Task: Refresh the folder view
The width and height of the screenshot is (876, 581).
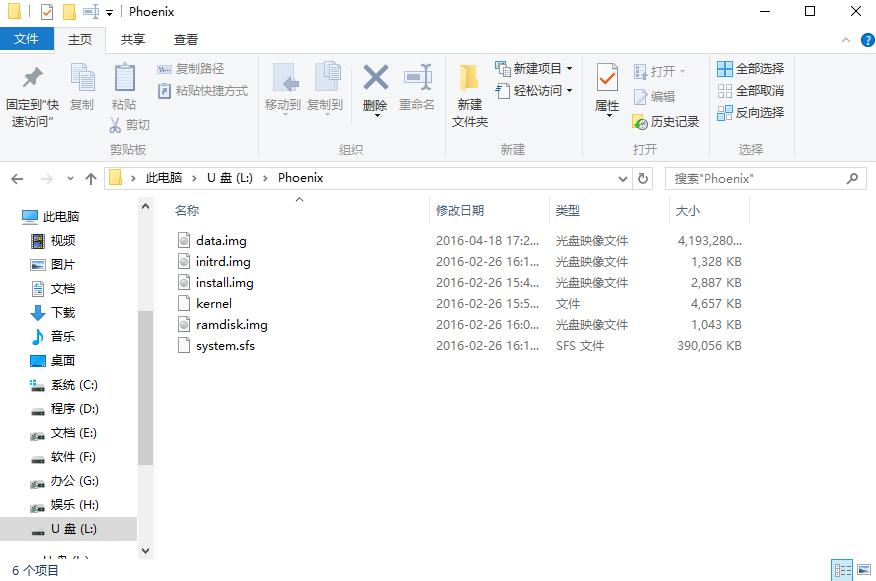Action: 639,177
